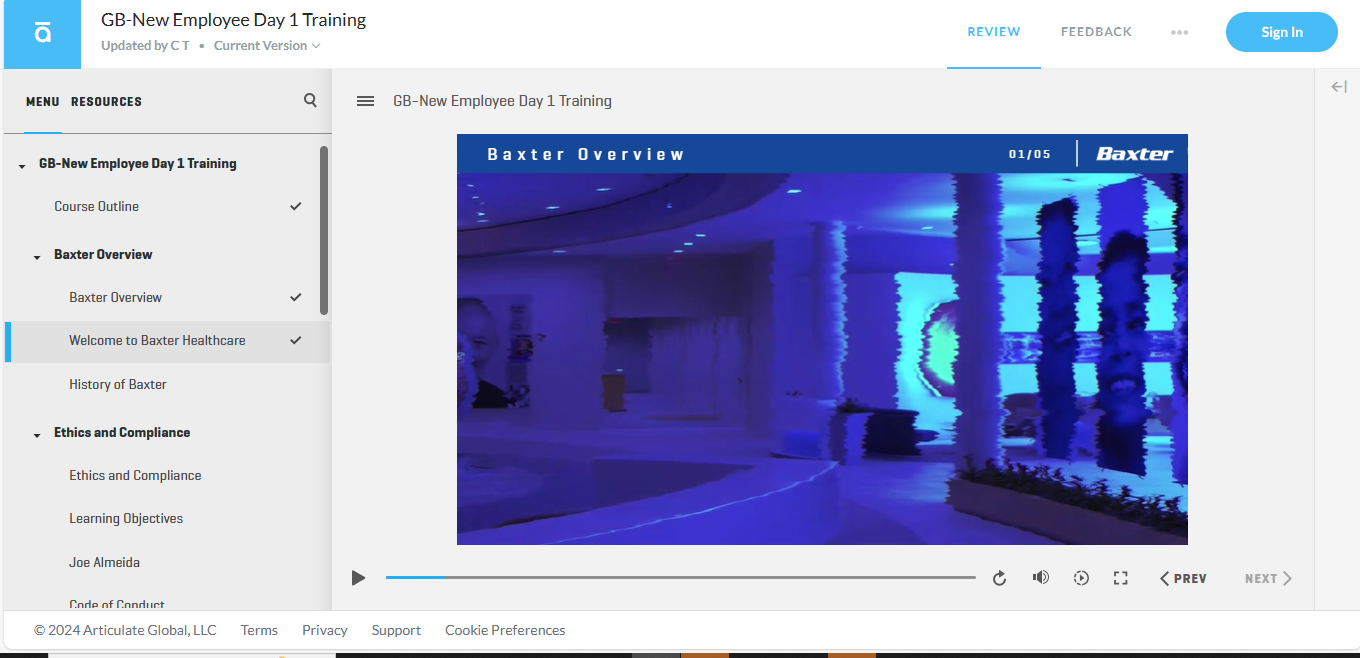Click the course title in the header

click(233, 20)
